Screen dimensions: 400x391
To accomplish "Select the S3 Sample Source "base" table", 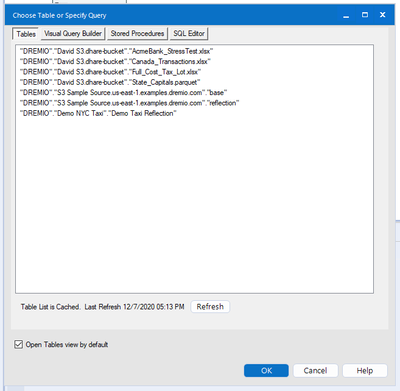I will tap(123, 93).
